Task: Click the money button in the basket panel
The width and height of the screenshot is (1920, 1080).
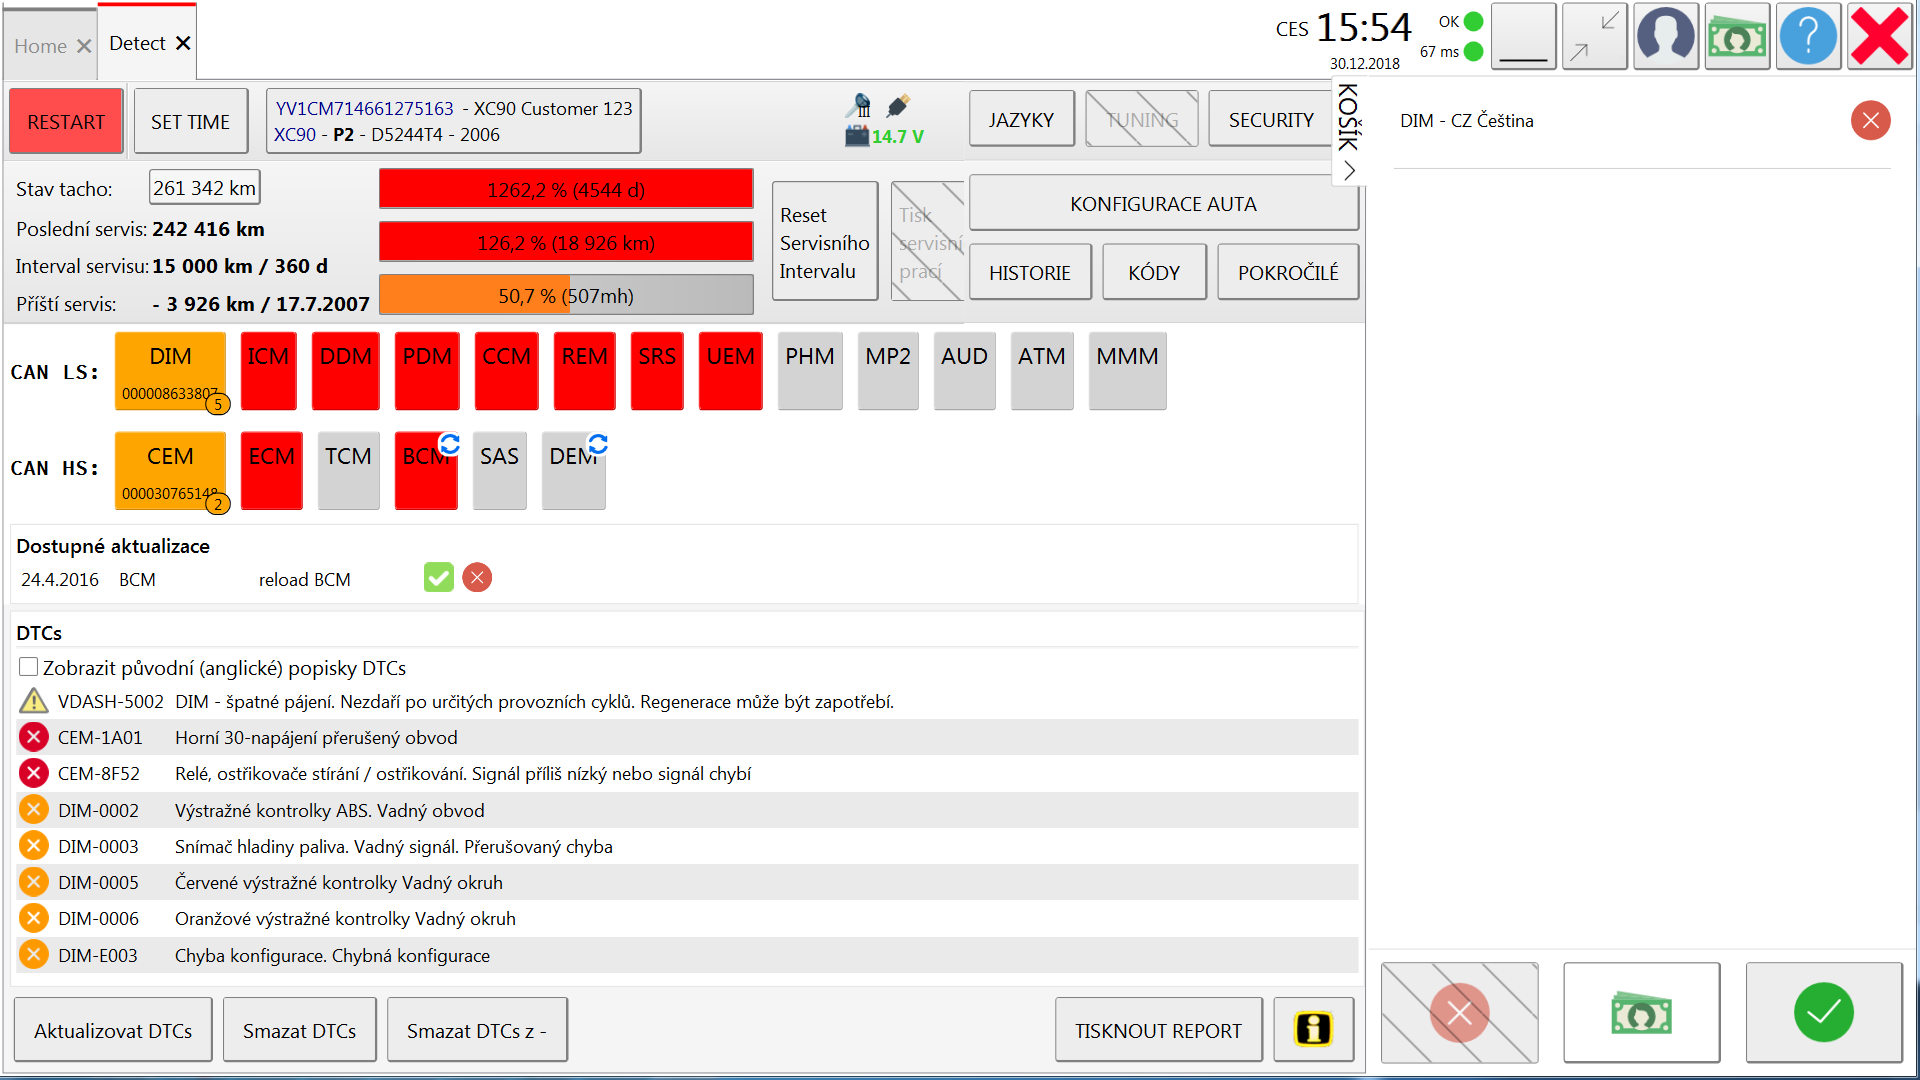Action: tap(1641, 1012)
